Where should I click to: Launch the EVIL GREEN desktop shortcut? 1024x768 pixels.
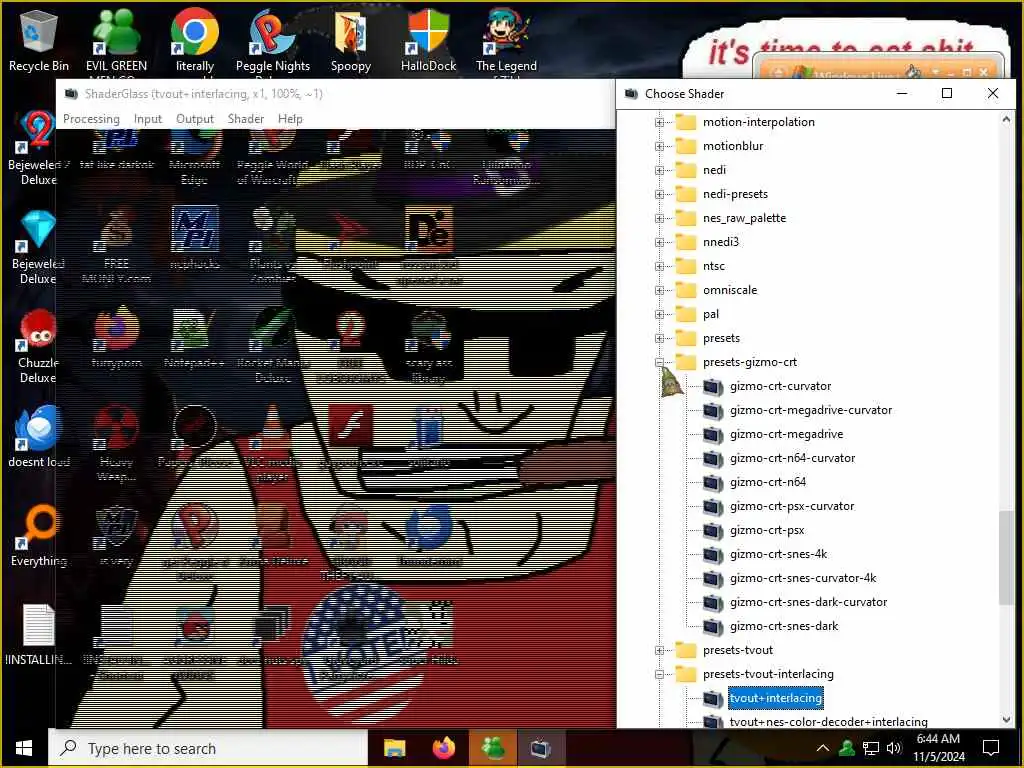116,40
